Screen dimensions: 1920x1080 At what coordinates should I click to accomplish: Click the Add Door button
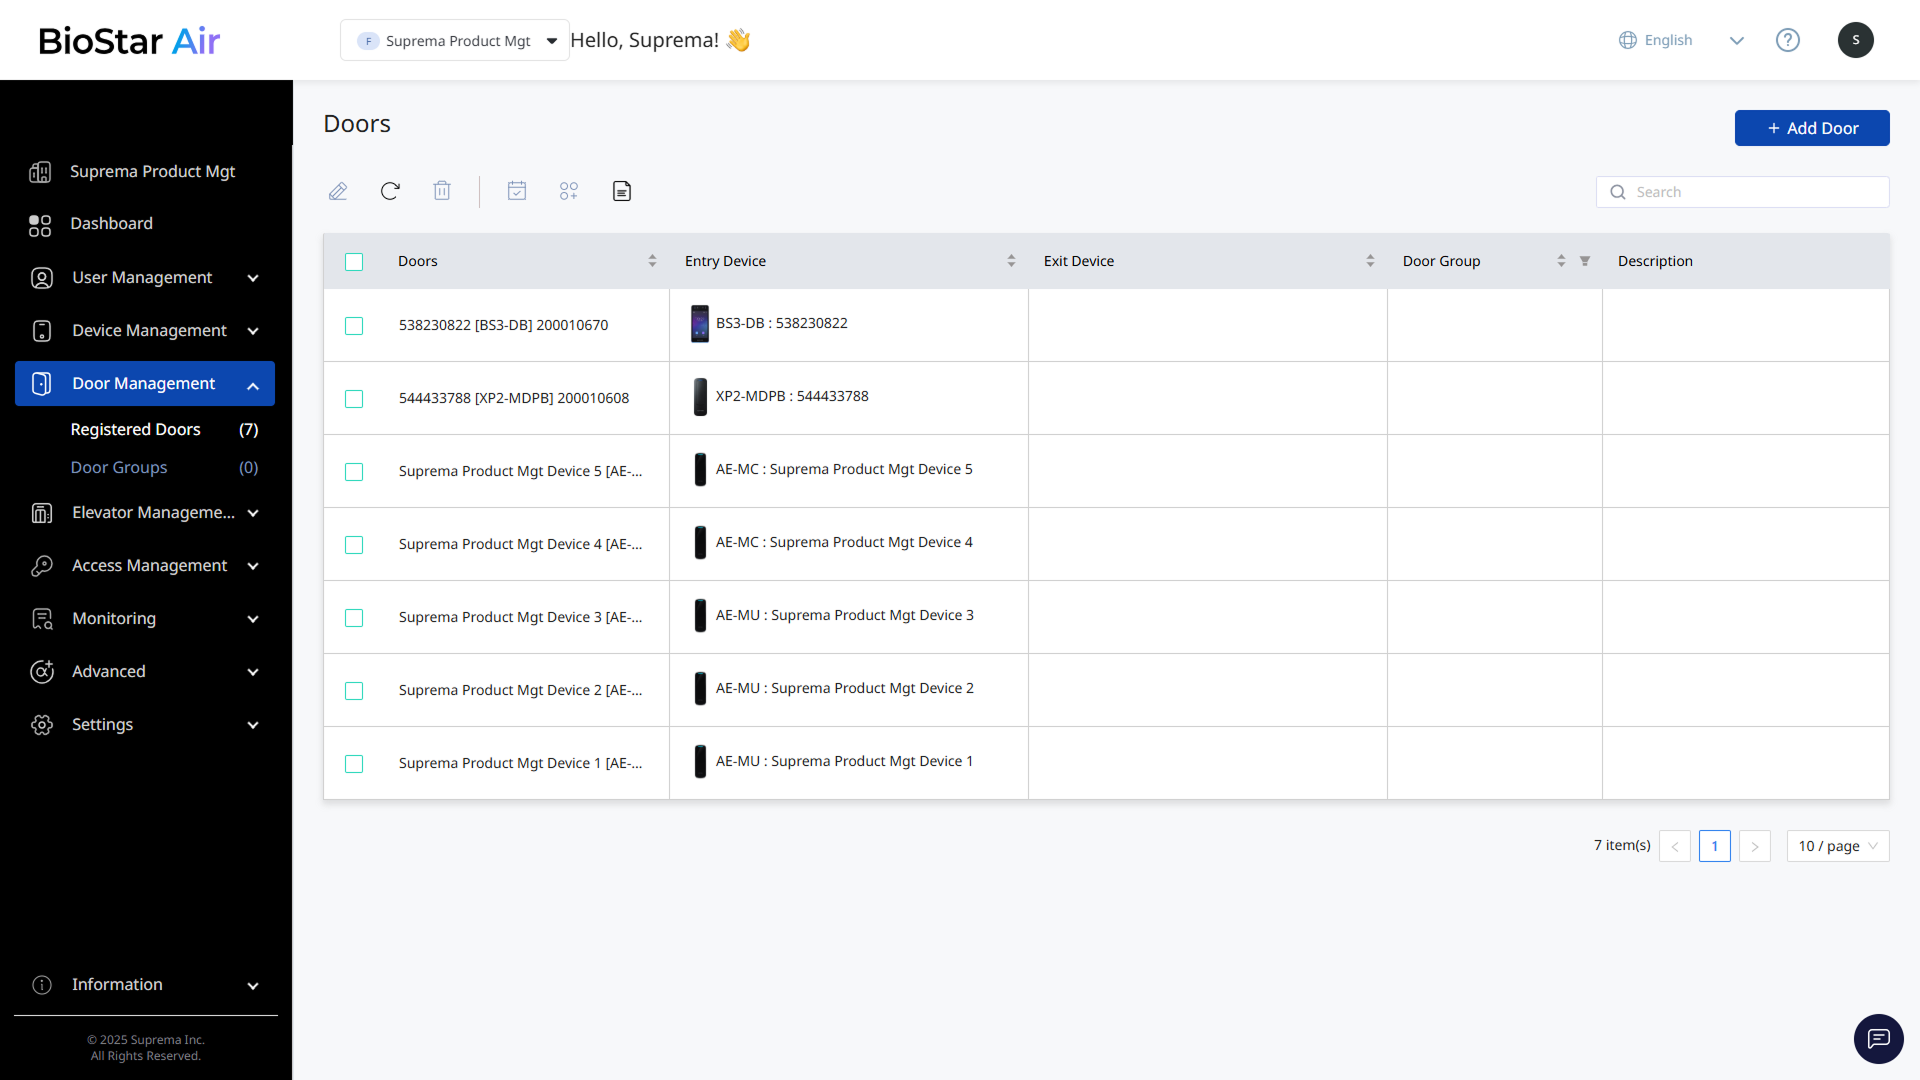click(x=1811, y=128)
